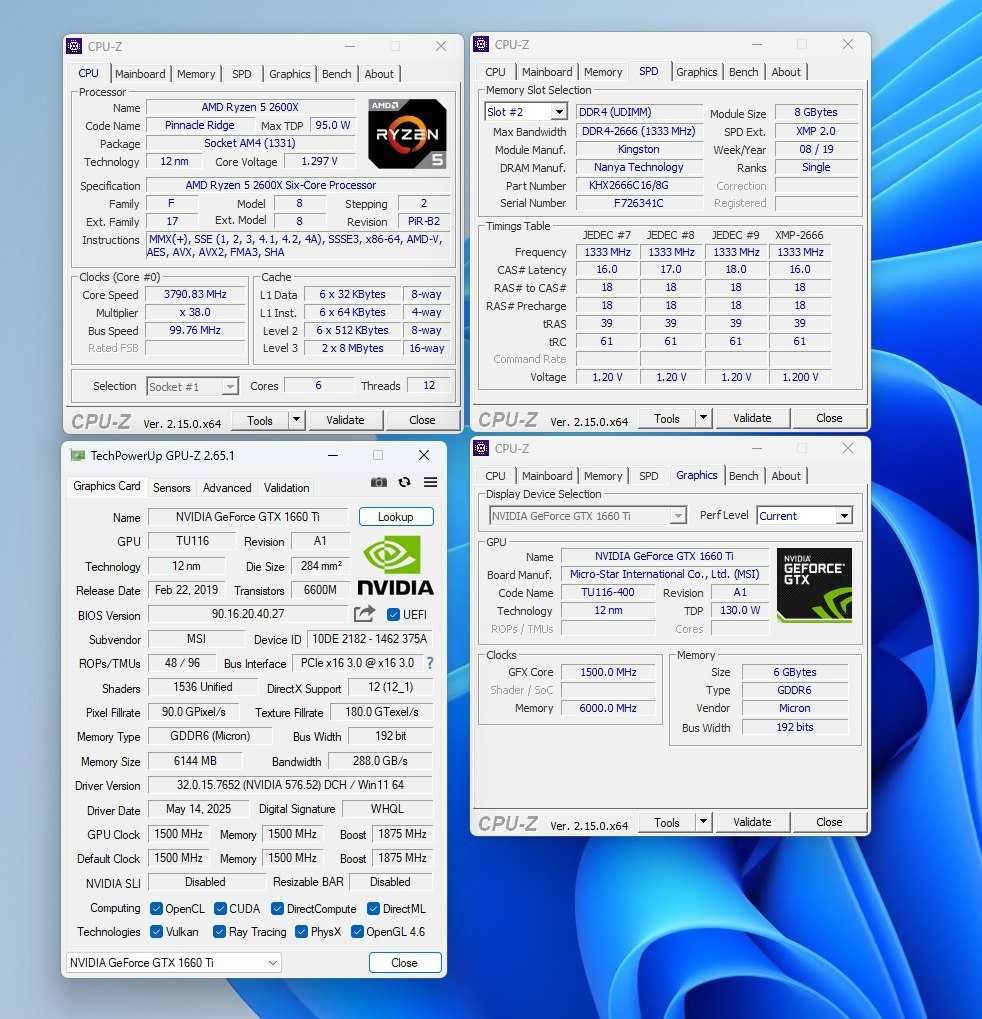The height and width of the screenshot is (1019, 982).
Task: Open the Tools dropdown arrow in the Graphics window
Action: pos(703,821)
